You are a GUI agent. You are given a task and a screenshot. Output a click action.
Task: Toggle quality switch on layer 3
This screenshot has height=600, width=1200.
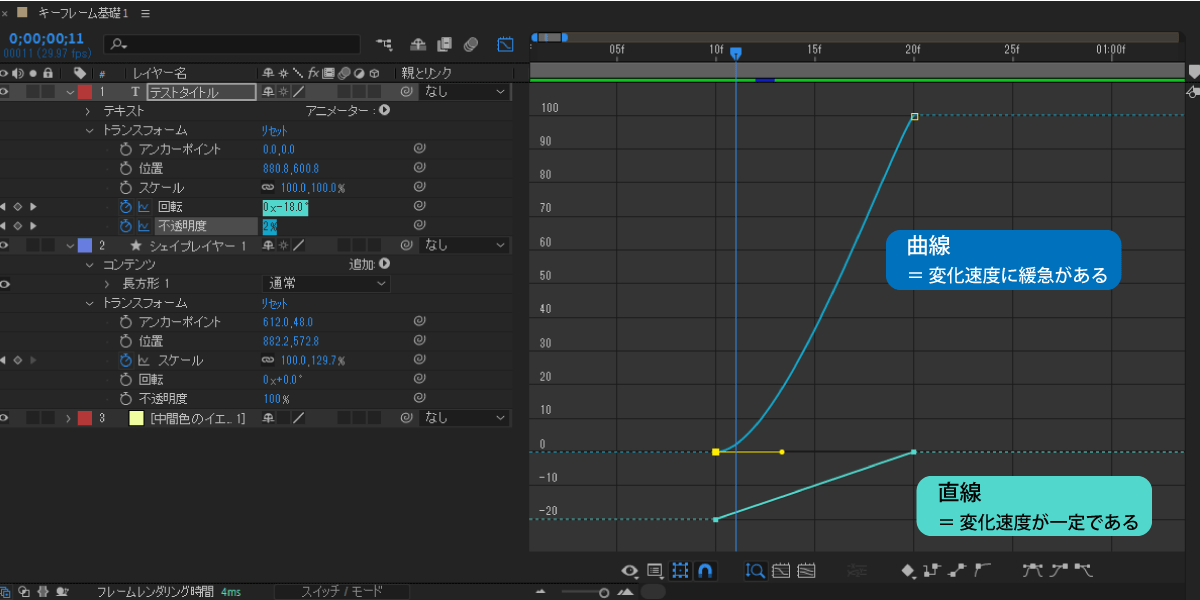point(298,418)
